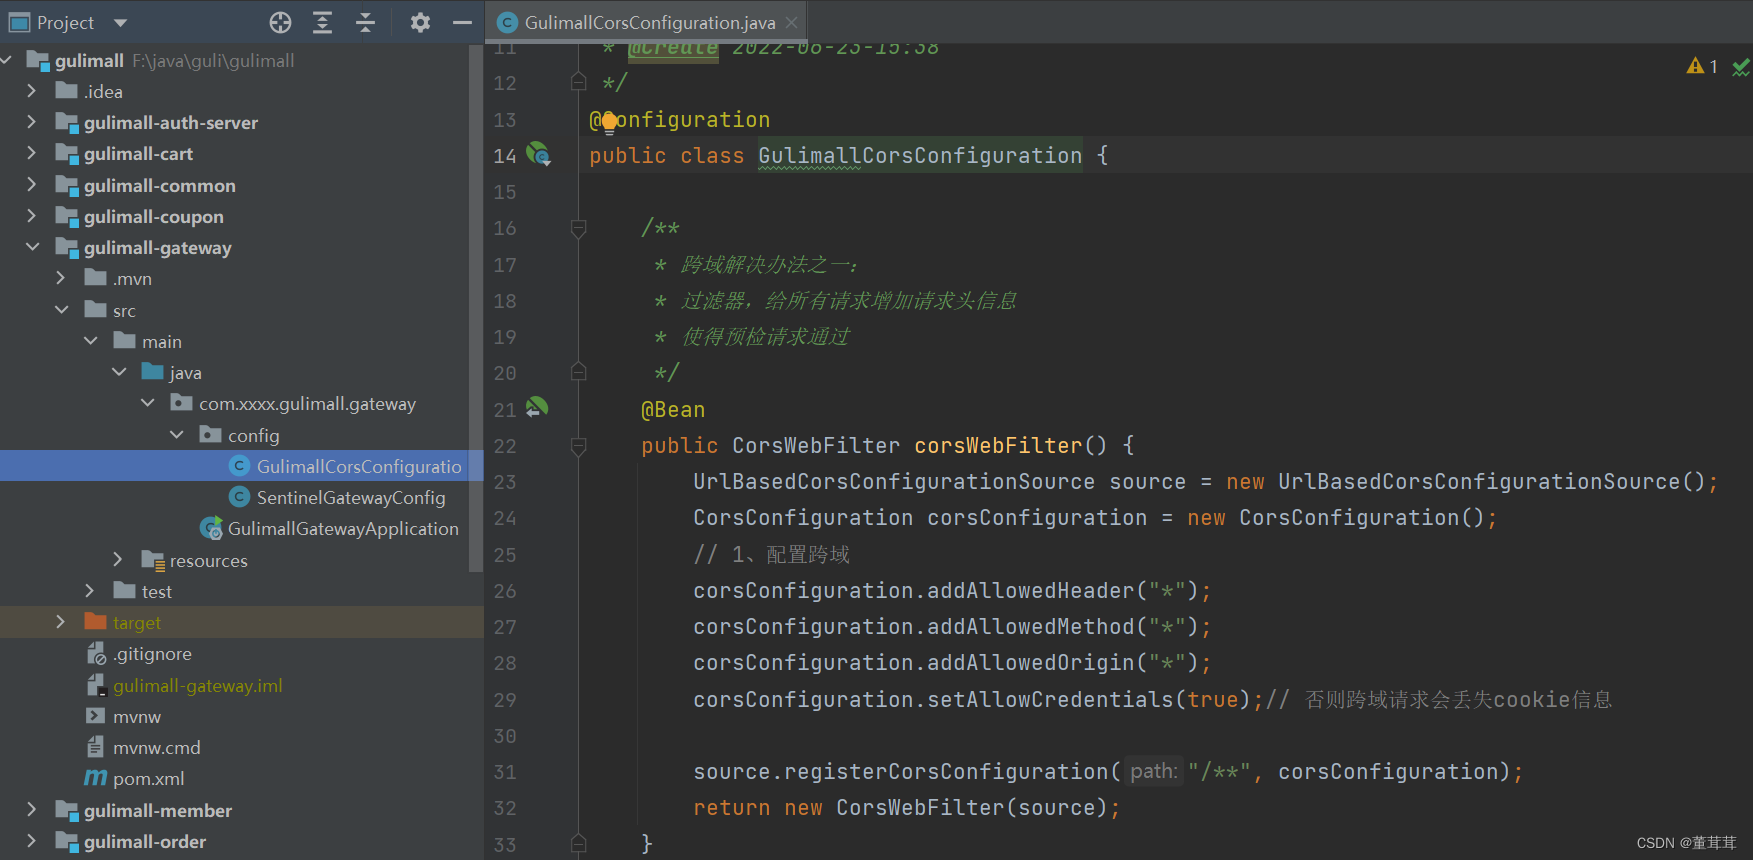
Task: Collapse the corsWebFilter method on line 22
Action: [x=578, y=445]
